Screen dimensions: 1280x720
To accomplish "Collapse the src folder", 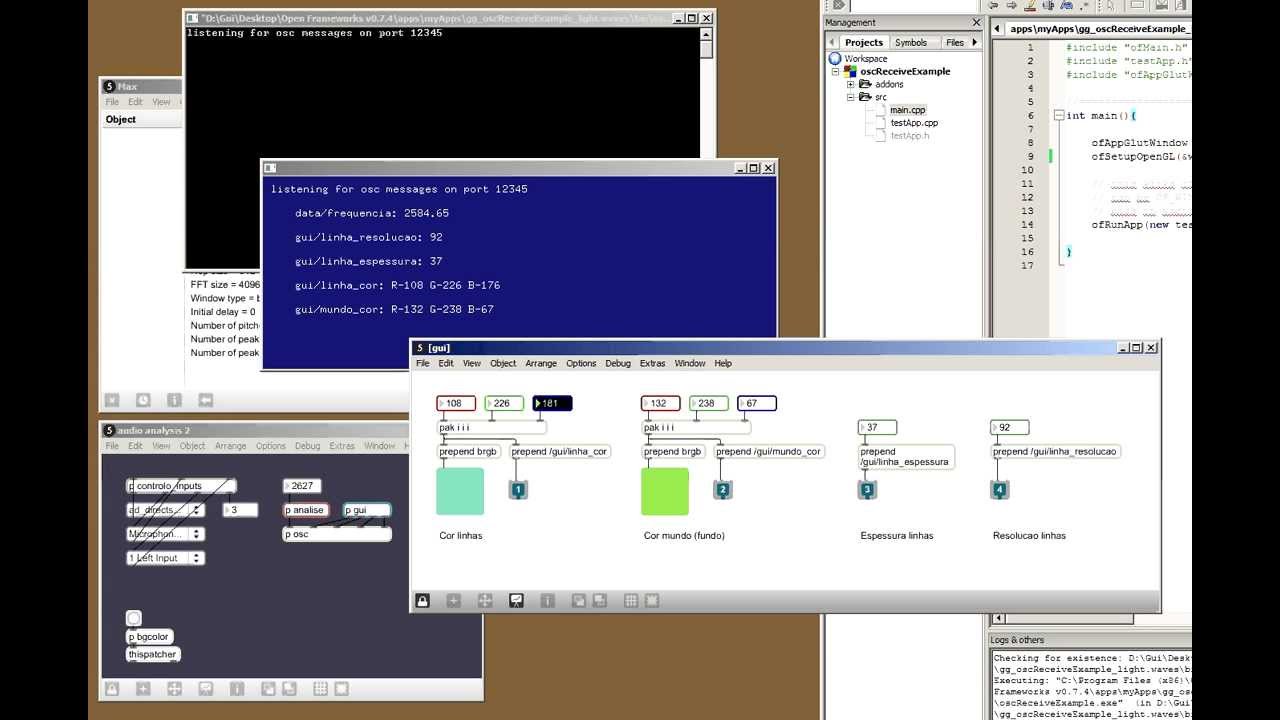I will [x=851, y=97].
